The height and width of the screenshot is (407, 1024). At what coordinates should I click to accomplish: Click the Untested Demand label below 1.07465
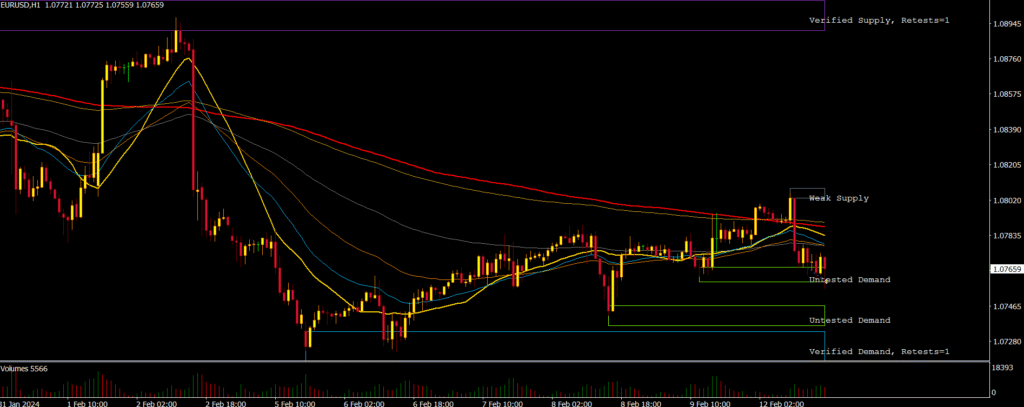849,320
